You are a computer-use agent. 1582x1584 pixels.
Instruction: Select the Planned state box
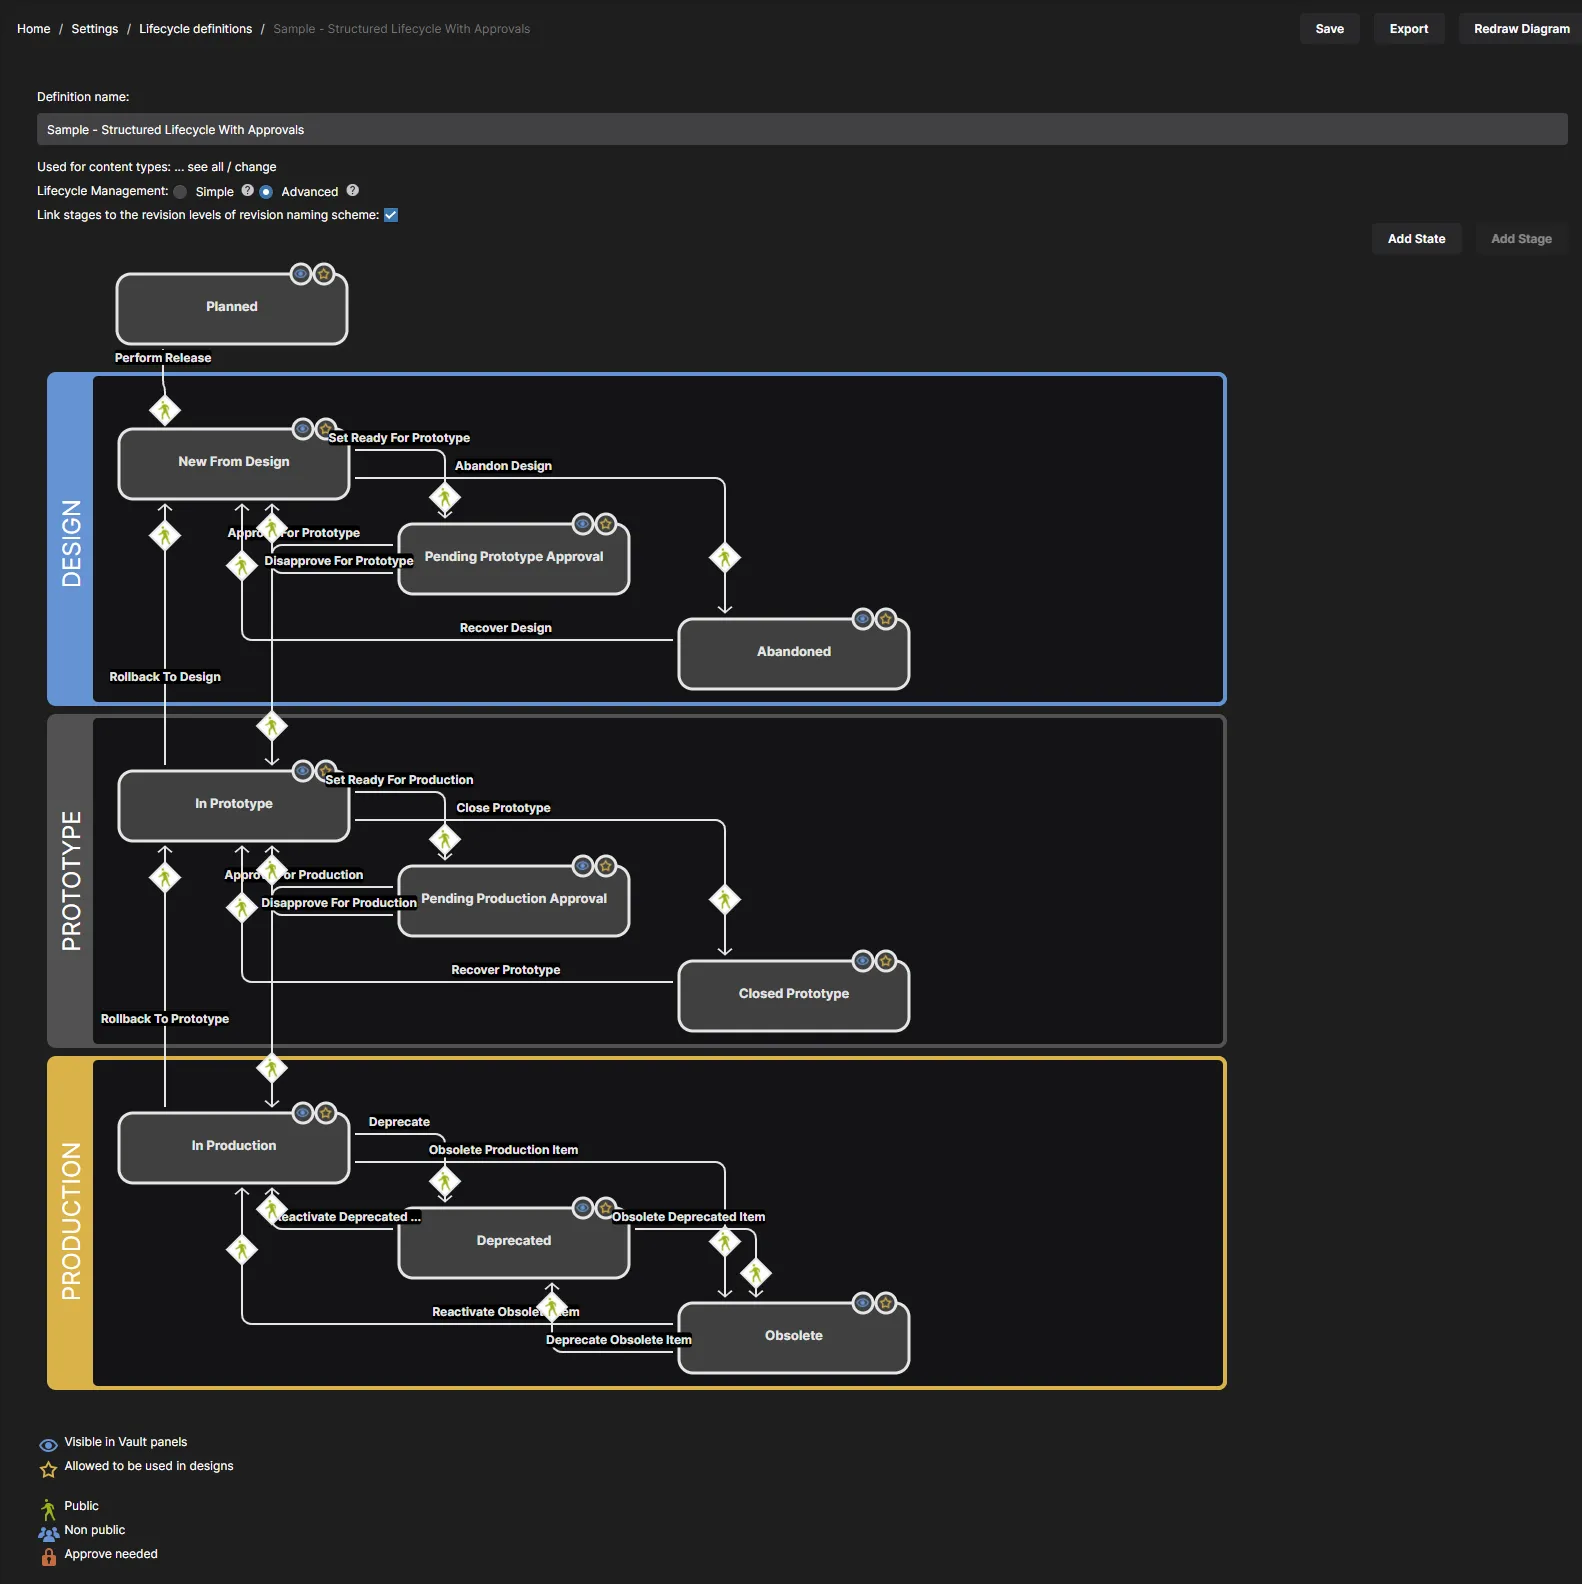(x=232, y=309)
